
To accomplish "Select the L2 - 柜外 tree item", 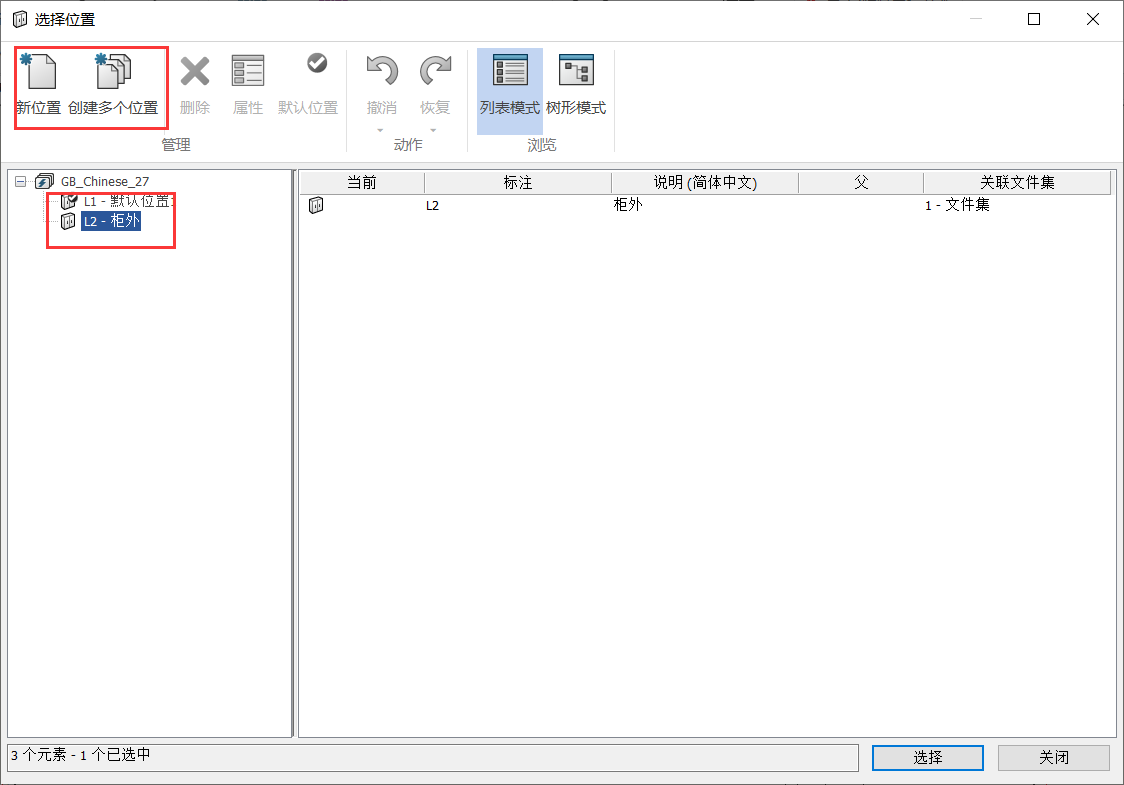I will (111, 221).
